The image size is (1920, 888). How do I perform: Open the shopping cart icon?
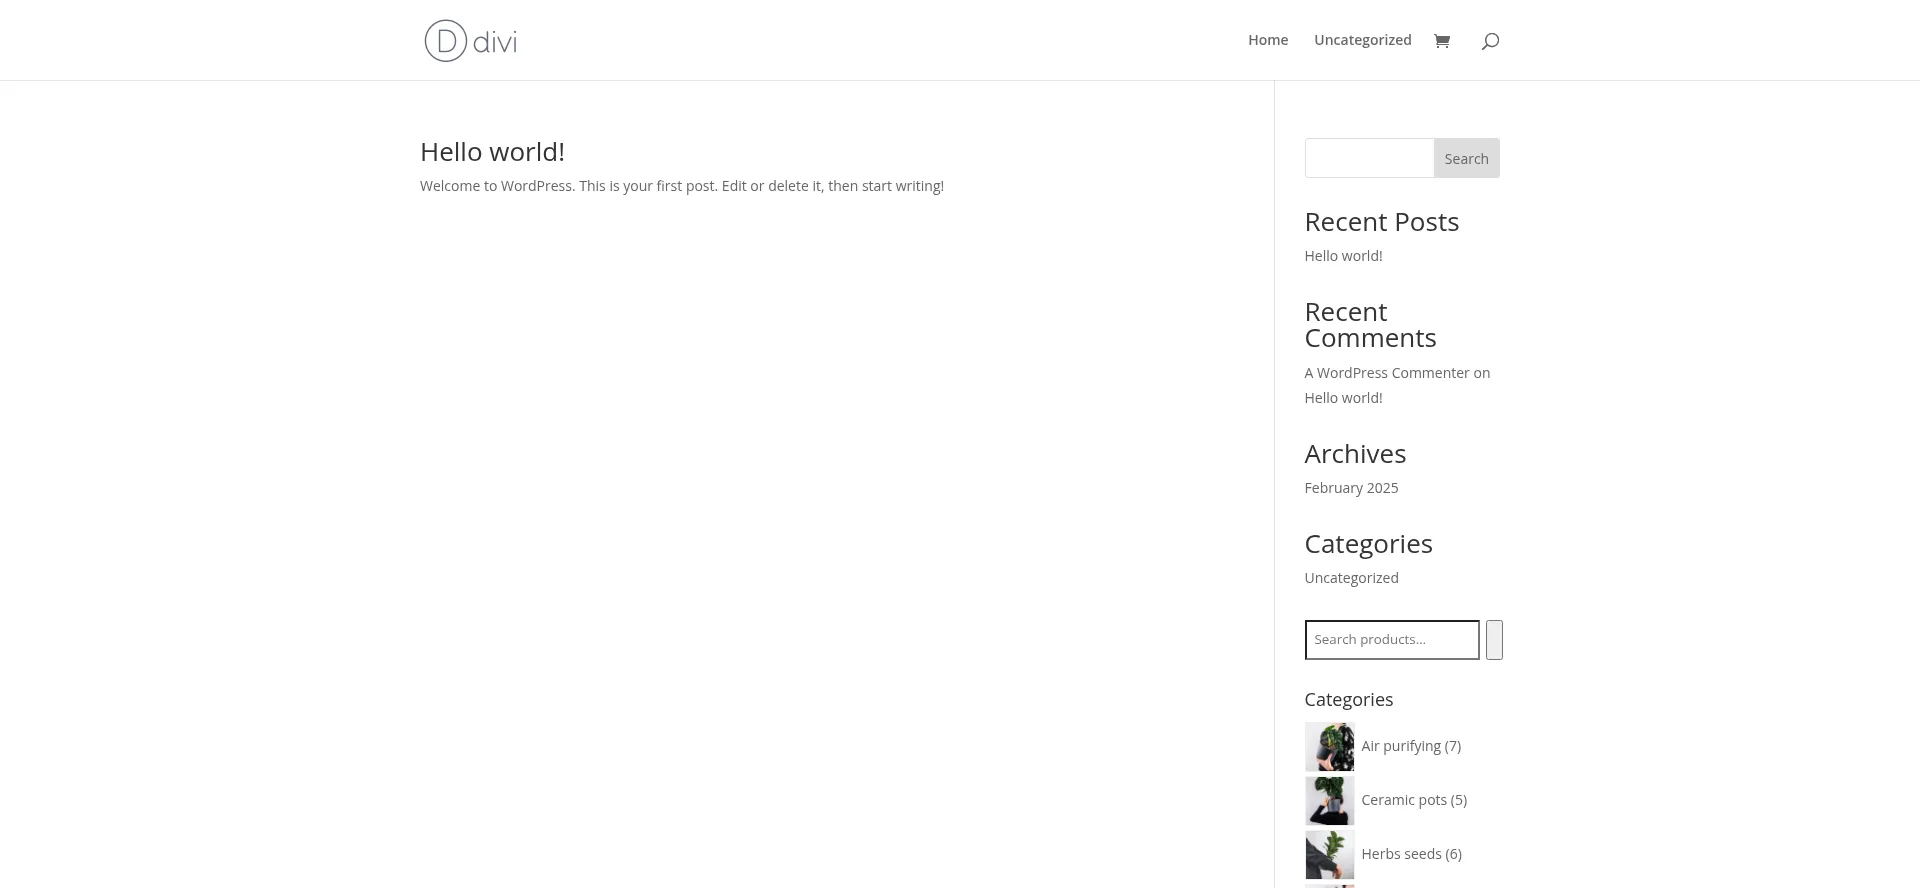pyautogui.click(x=1441, y=41)
